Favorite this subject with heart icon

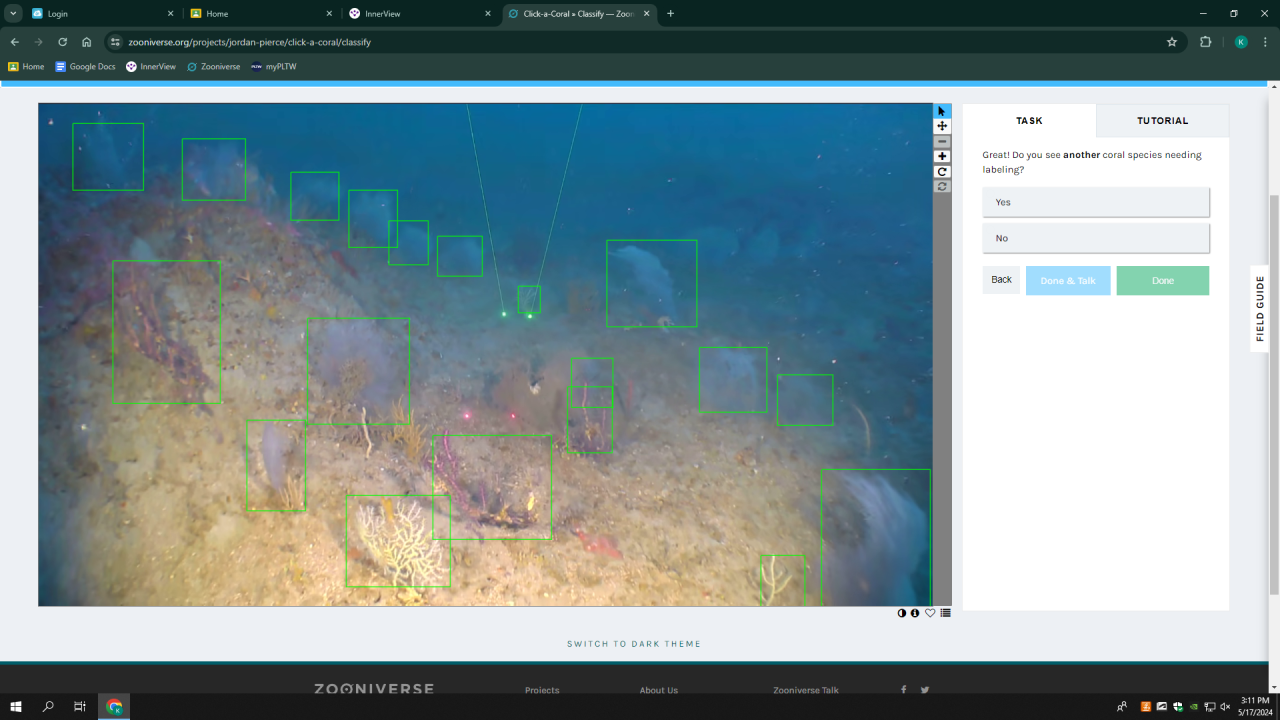point(930,613)
